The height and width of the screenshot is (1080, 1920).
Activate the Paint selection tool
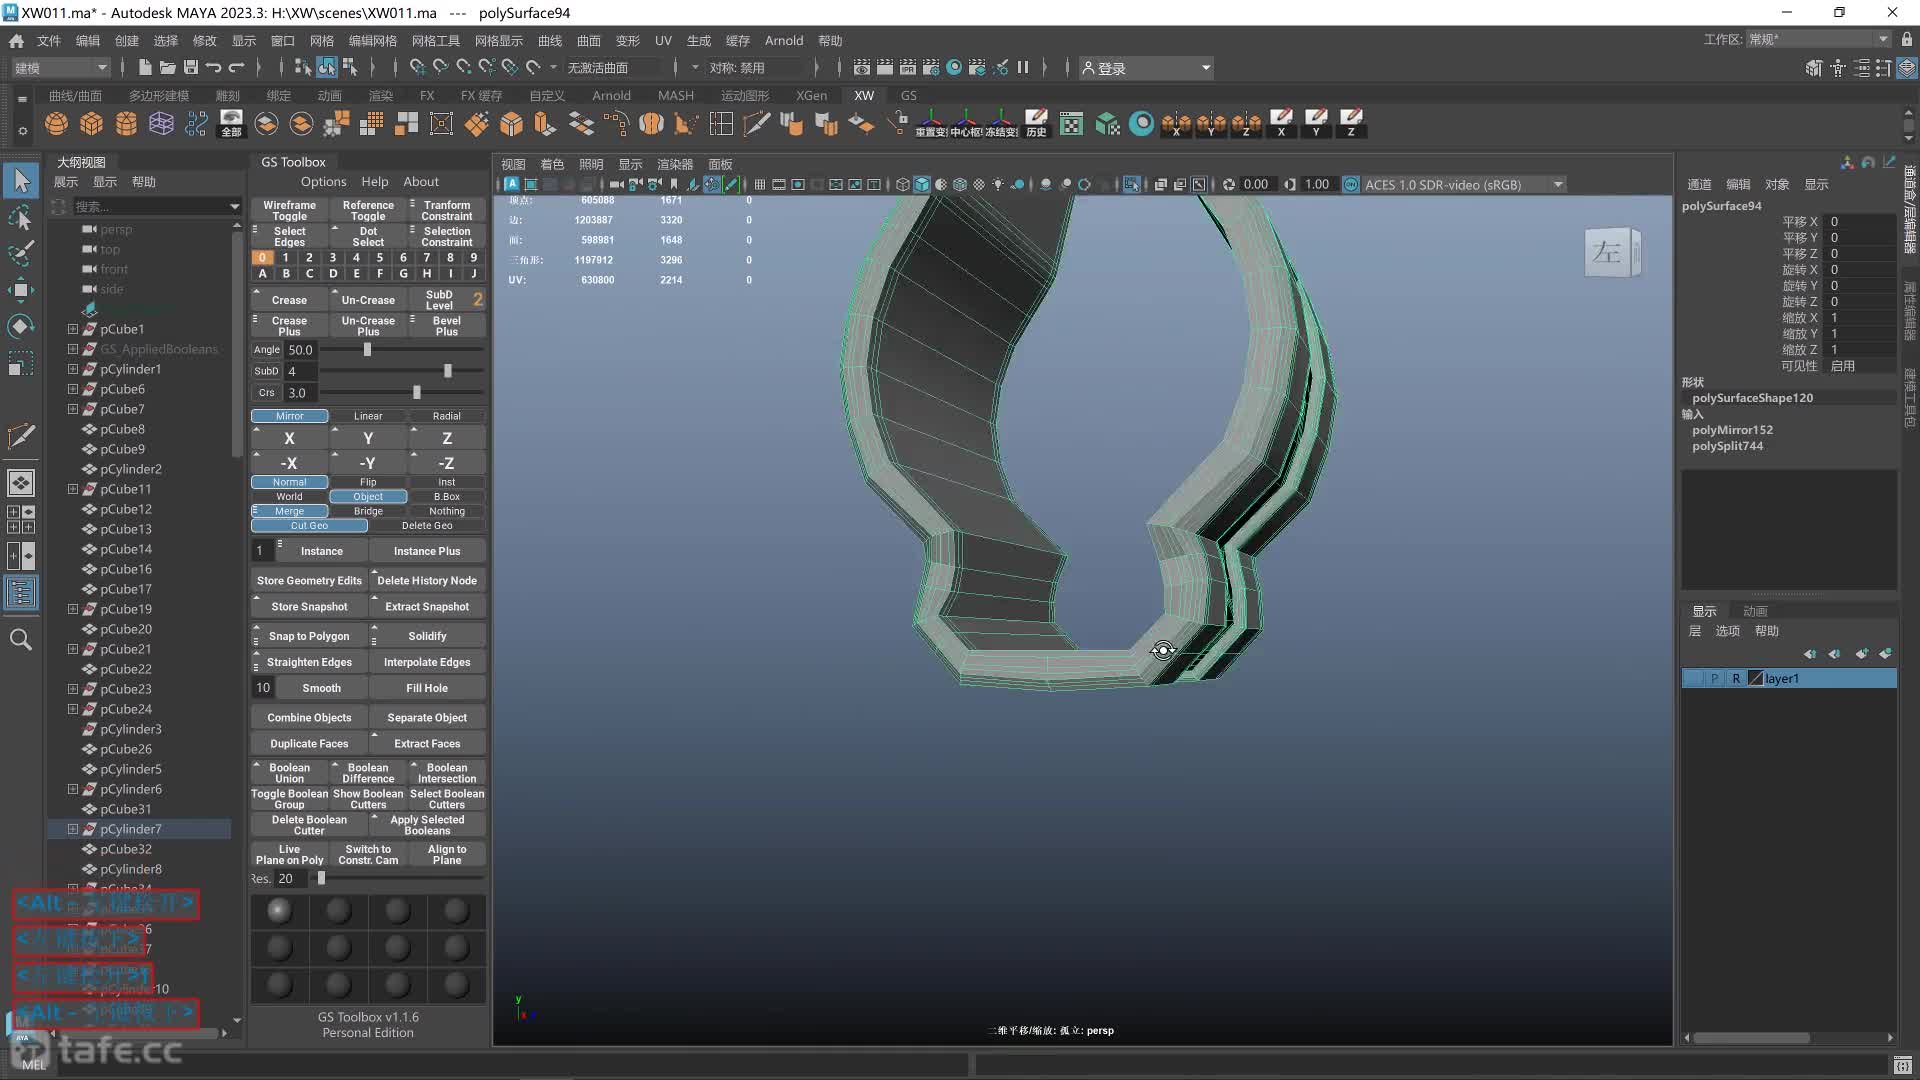(21, 253)
